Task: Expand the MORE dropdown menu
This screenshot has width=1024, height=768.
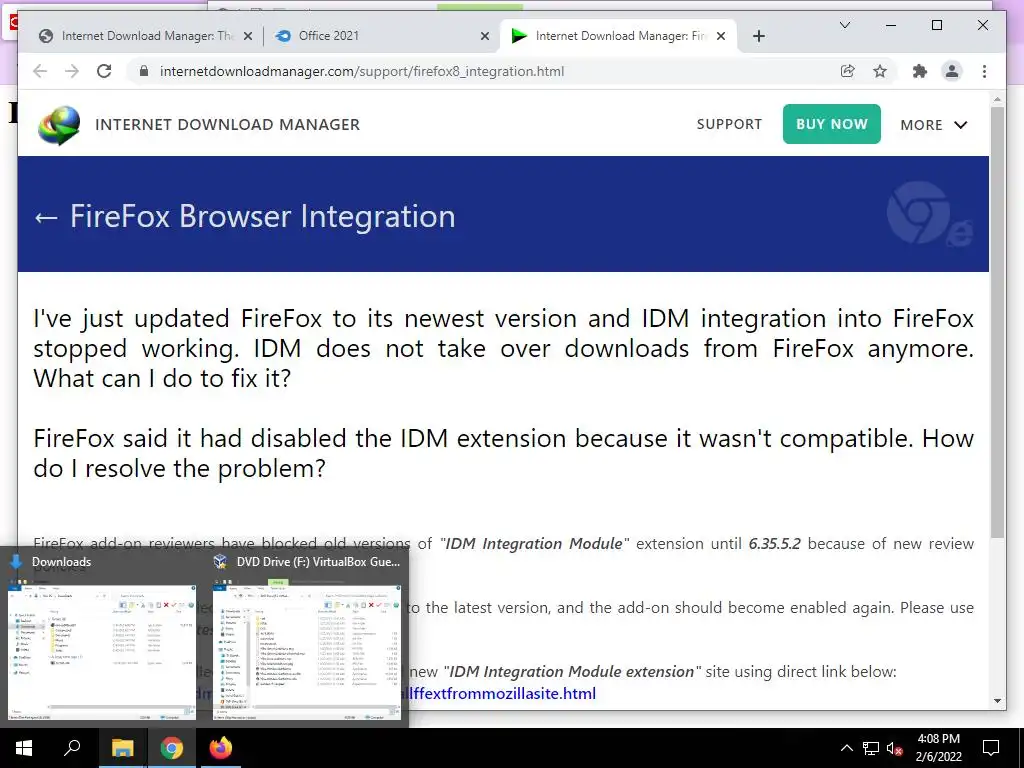Action: coord(933,125)
